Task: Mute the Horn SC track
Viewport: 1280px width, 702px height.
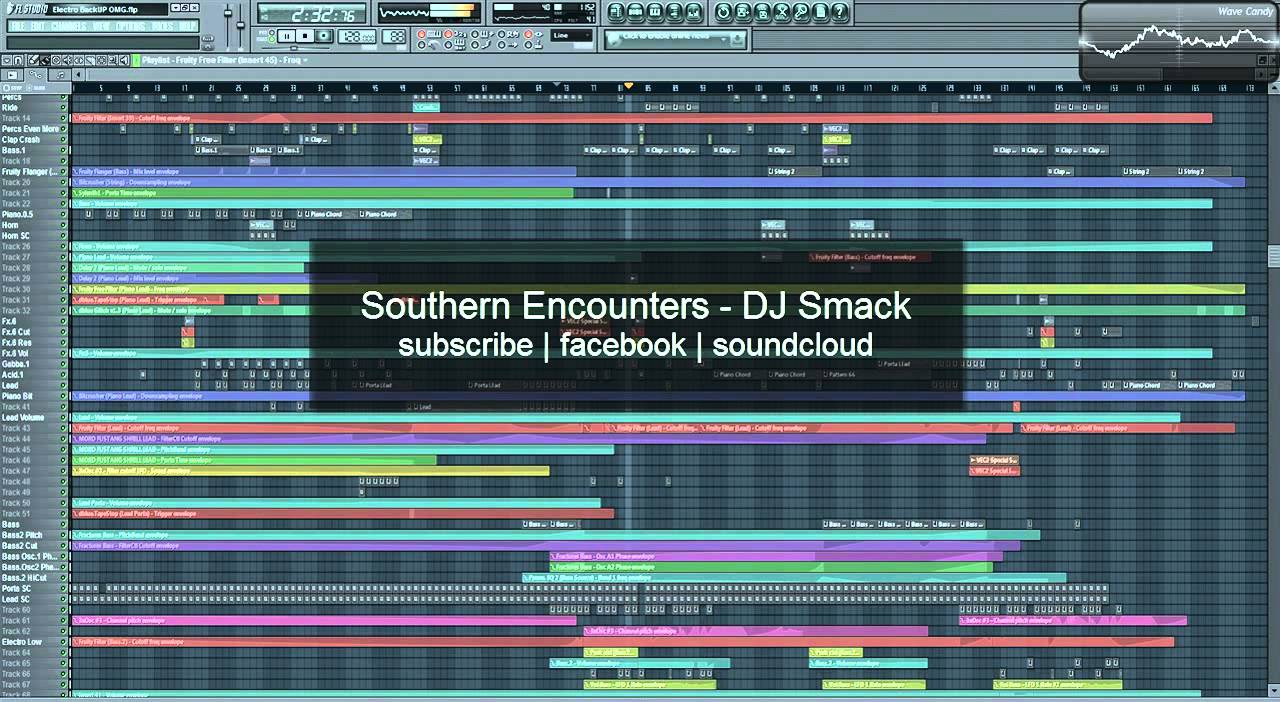Action: click(x=63, y=235)
